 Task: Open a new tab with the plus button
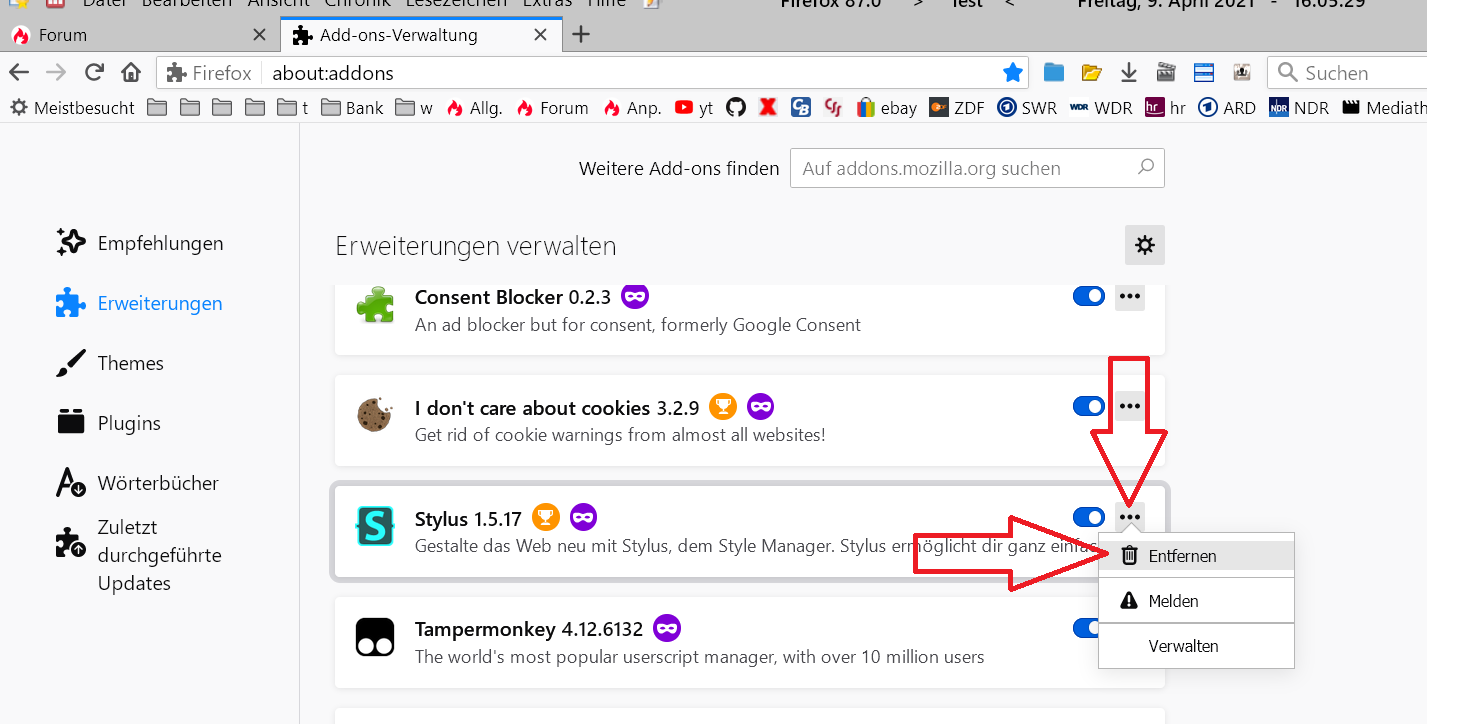tap(580, 35)
